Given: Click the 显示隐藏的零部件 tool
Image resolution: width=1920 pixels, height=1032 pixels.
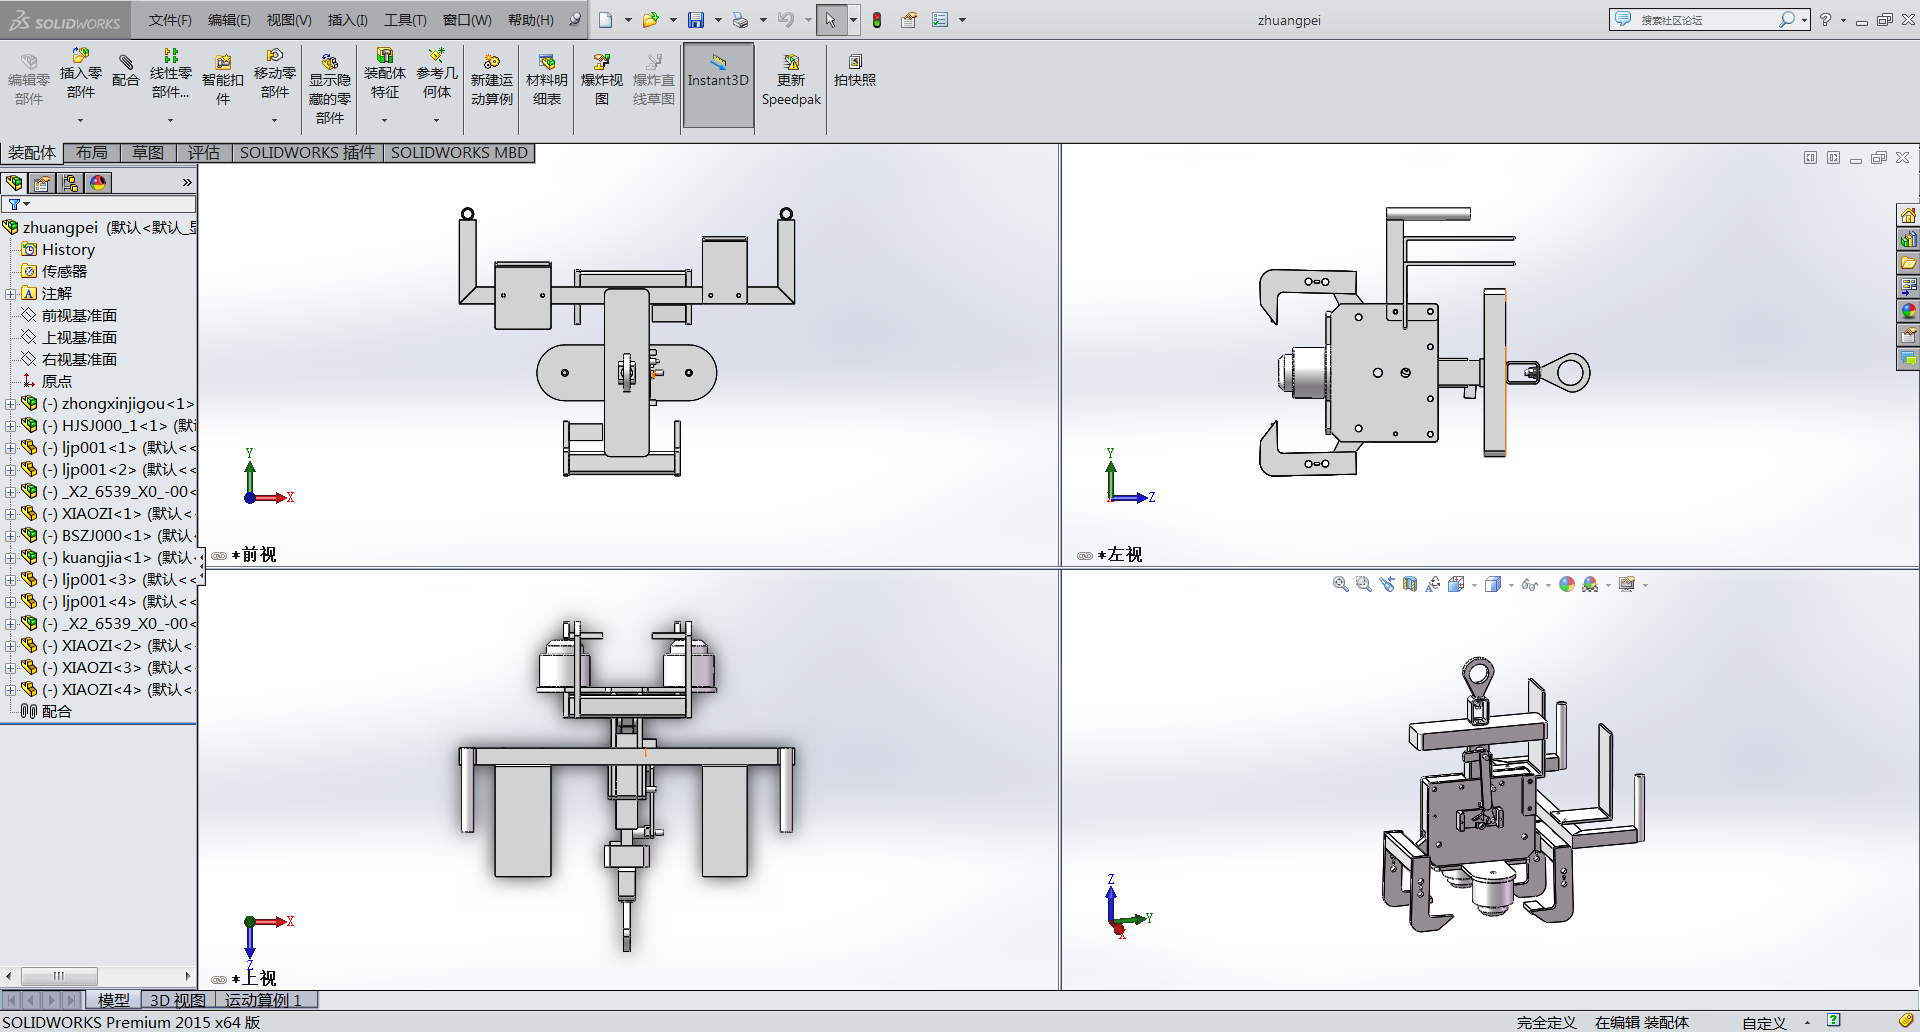Looking at the screenshot, I should (x=329, y=89).
